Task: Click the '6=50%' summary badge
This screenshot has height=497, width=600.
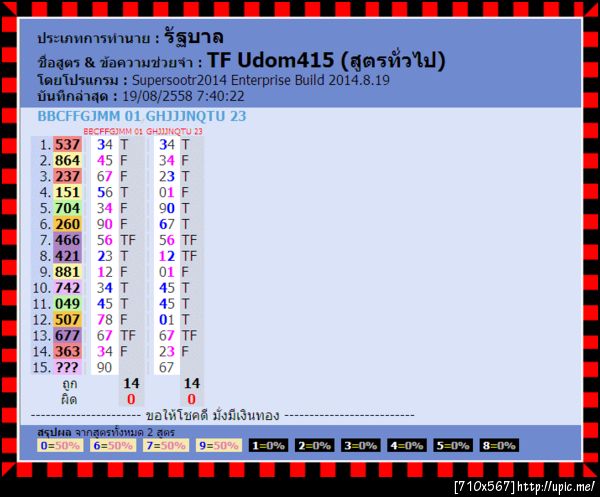Action: pyautogui.click(x=113, y=445)
